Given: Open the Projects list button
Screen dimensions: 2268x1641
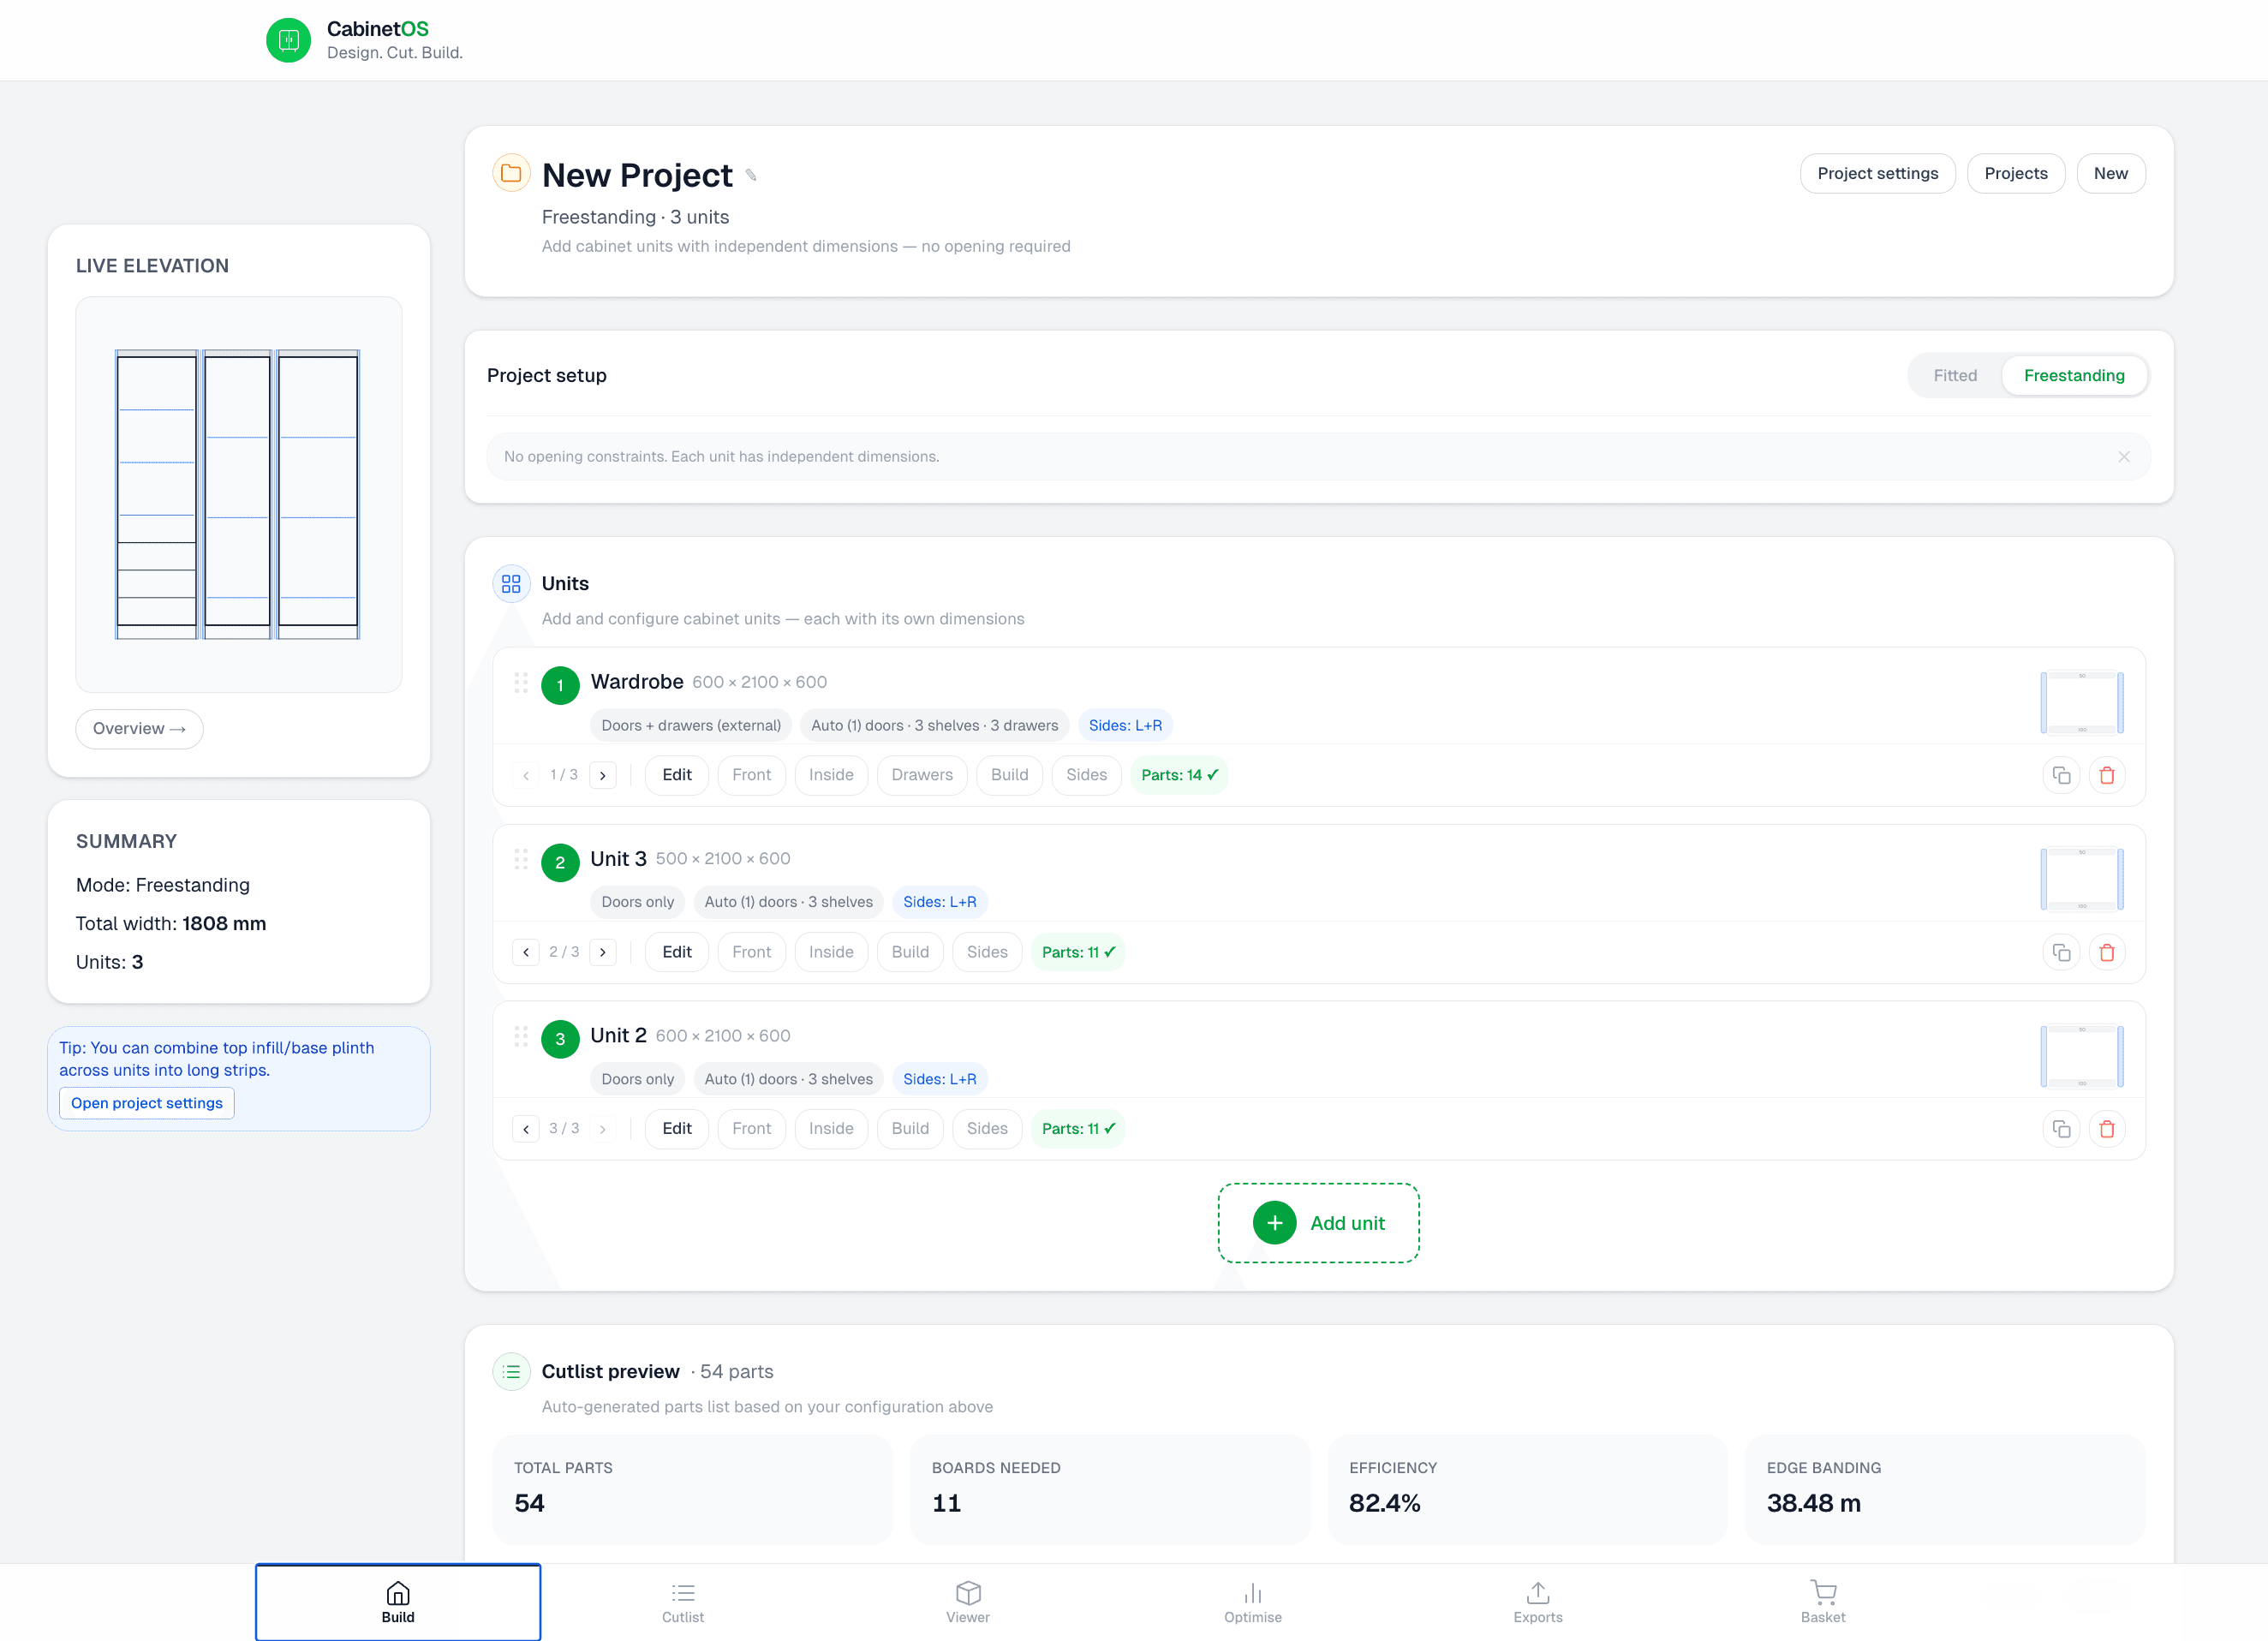Looking at the screenshot, I should 2015,174.
